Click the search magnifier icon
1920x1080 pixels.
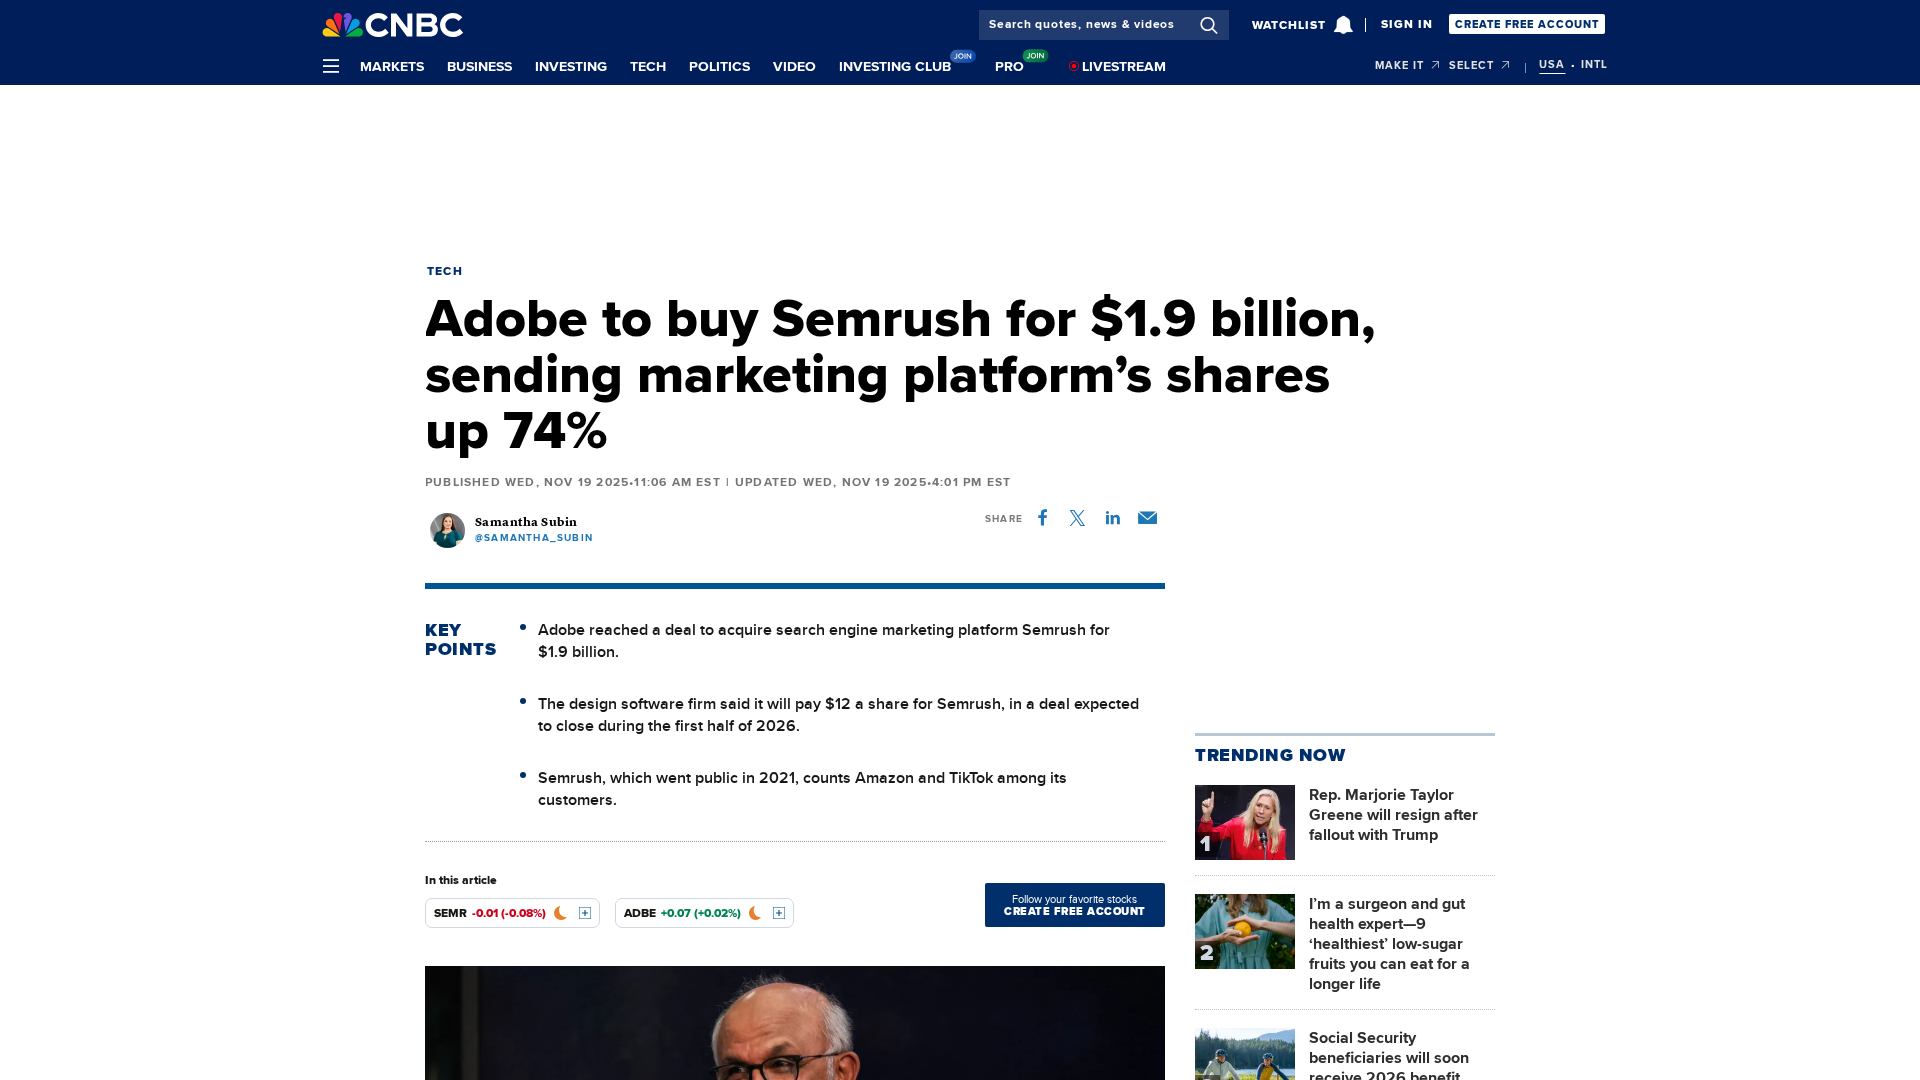1208,25
